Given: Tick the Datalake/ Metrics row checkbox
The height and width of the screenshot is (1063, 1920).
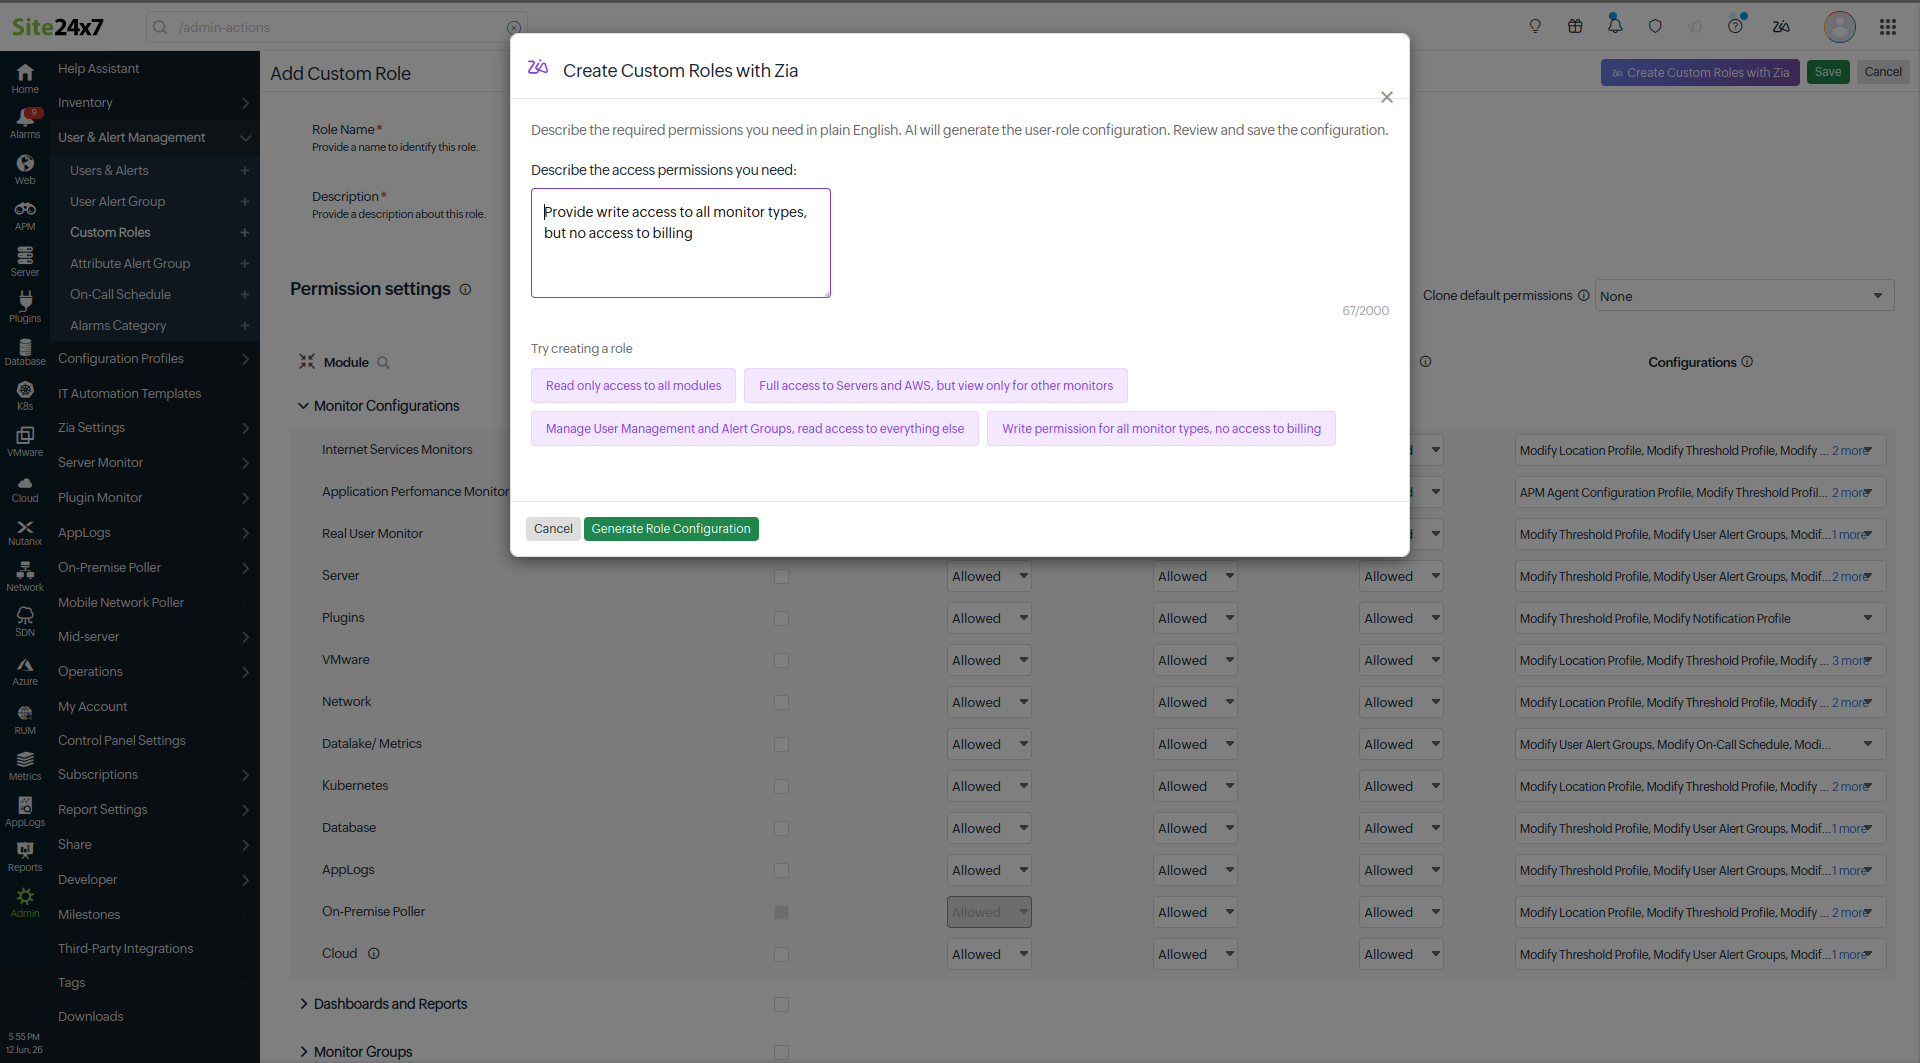Looking at the screenshot, I should tap(781, 745).
